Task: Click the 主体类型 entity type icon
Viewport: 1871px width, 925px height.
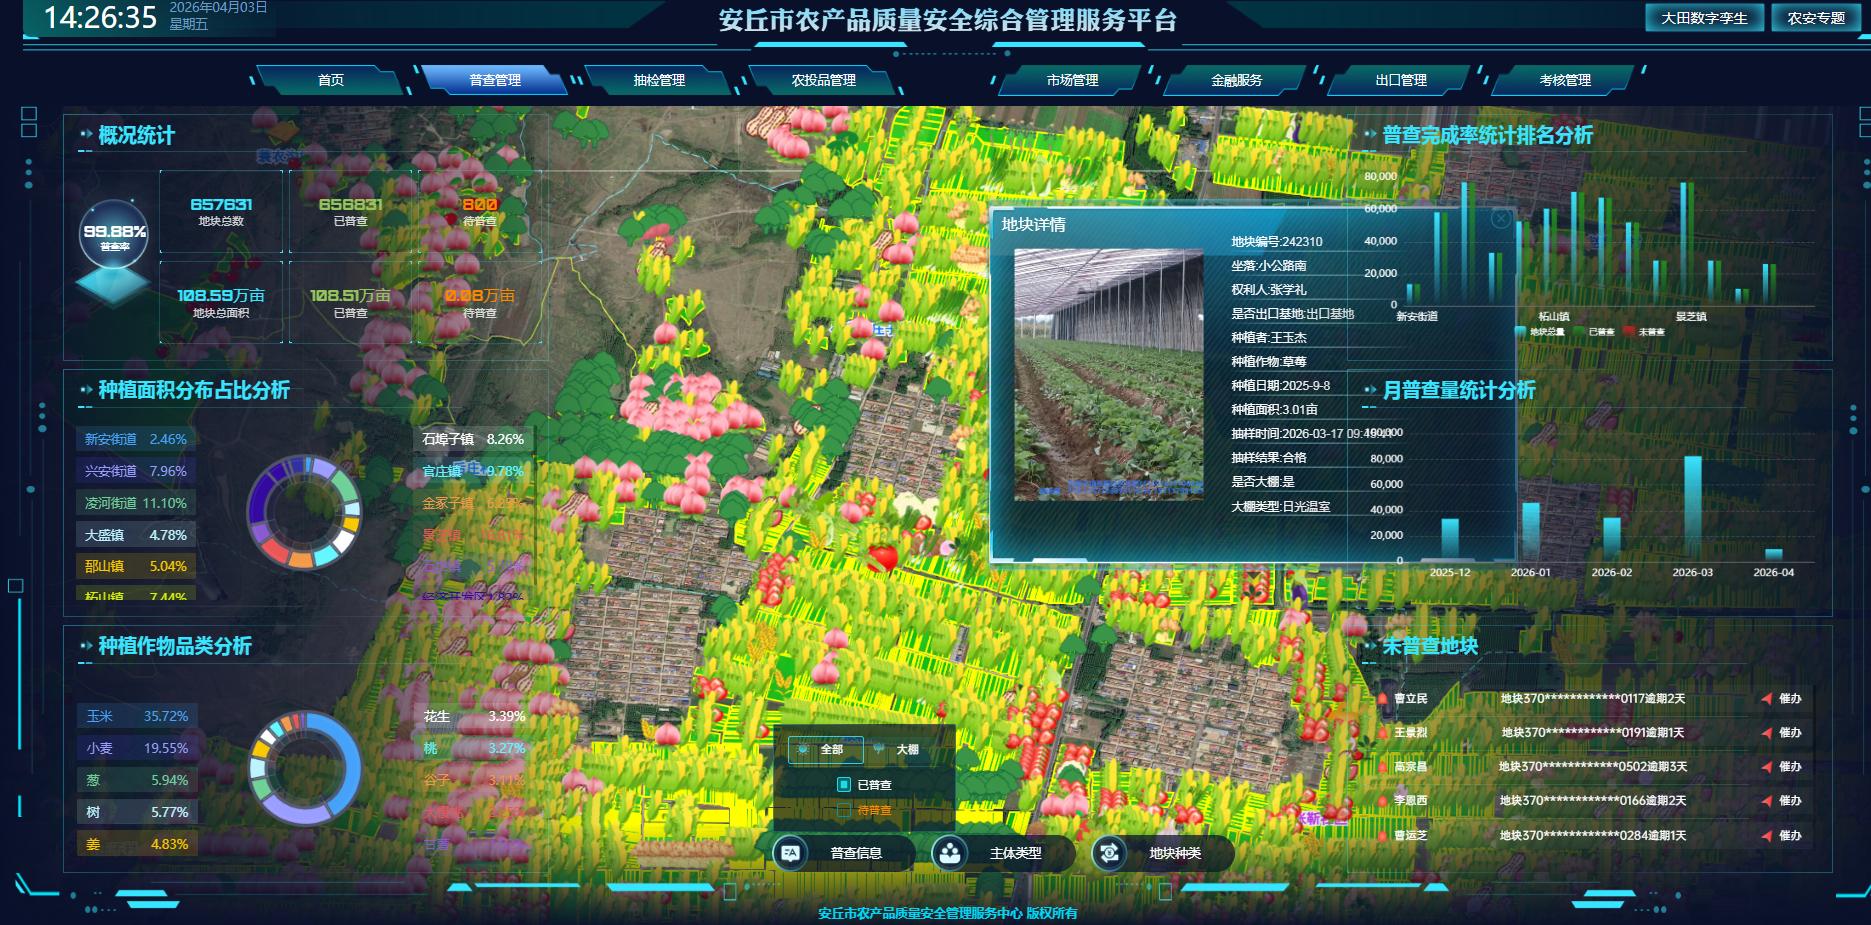Action: click(949, 853)
